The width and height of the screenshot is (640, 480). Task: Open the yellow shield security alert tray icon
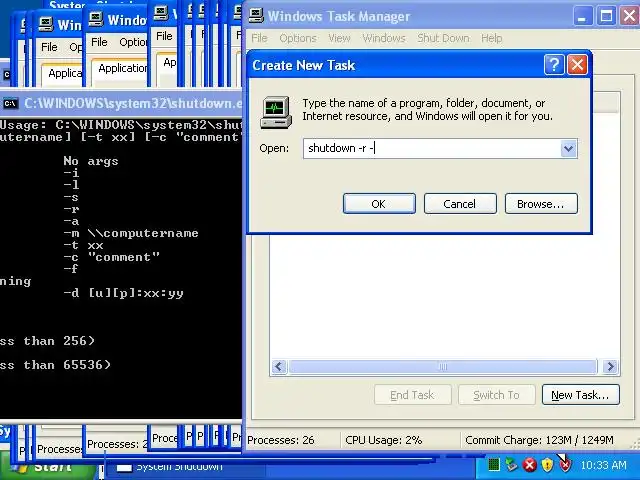click(547, 464)
